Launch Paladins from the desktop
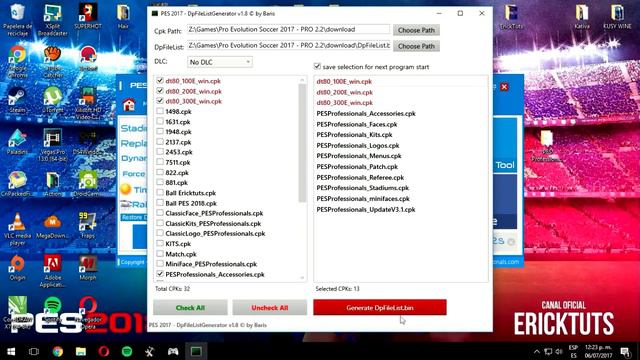Image resolution: width=640 pixels, height=360 pixels. coord(17,142)
